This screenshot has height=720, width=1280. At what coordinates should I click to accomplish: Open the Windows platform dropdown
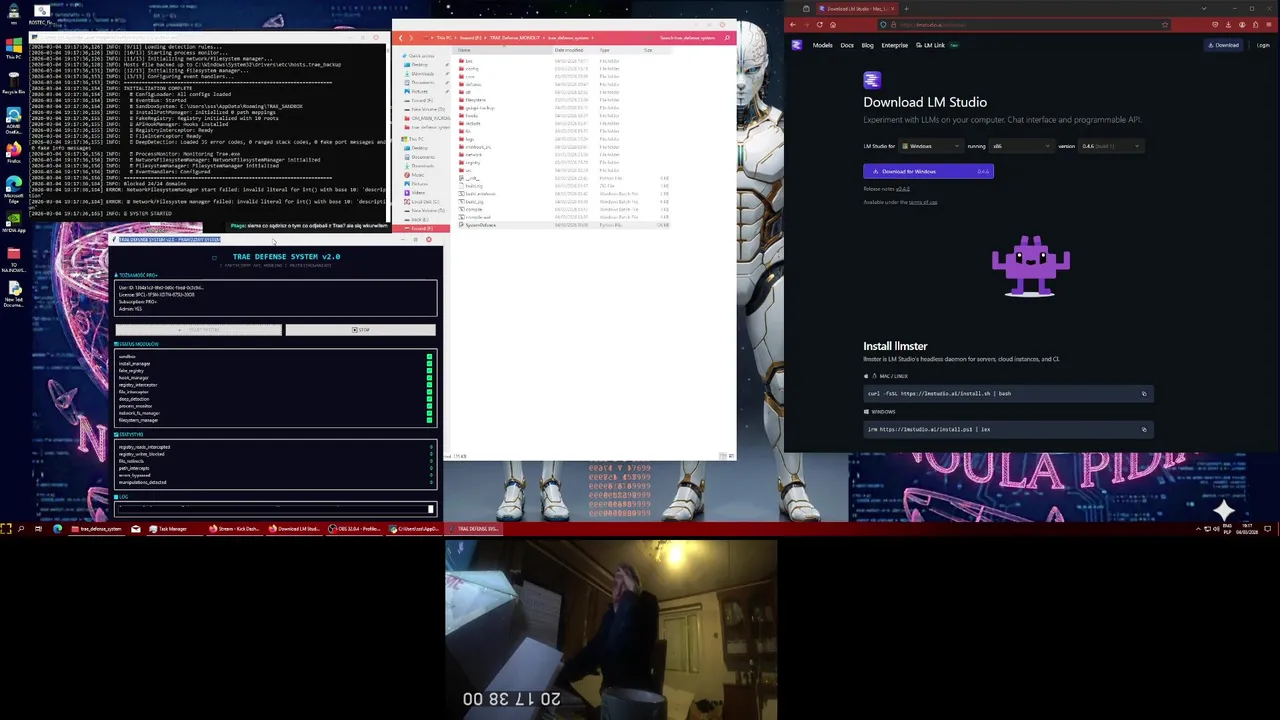tap(931, 146)
